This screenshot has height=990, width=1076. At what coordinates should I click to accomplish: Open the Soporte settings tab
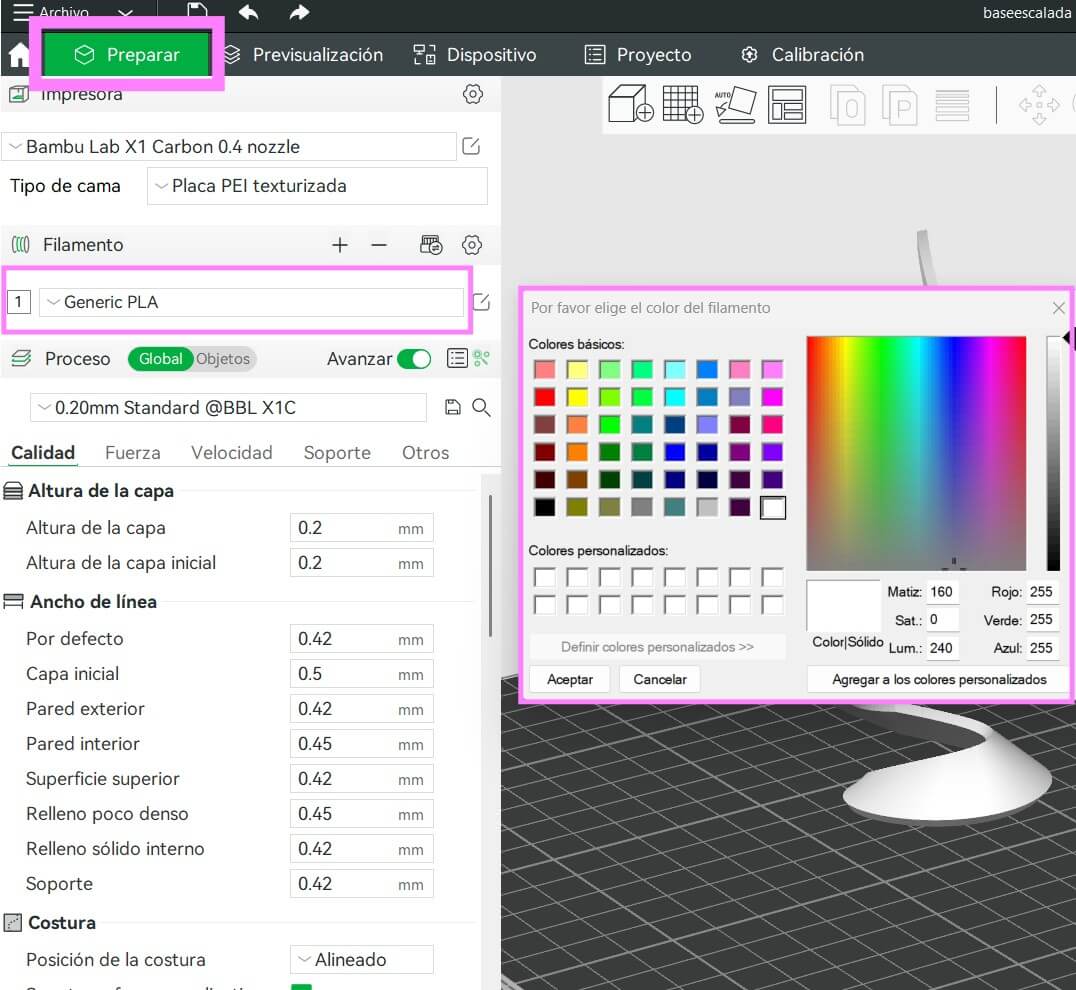tap(337, 453)
